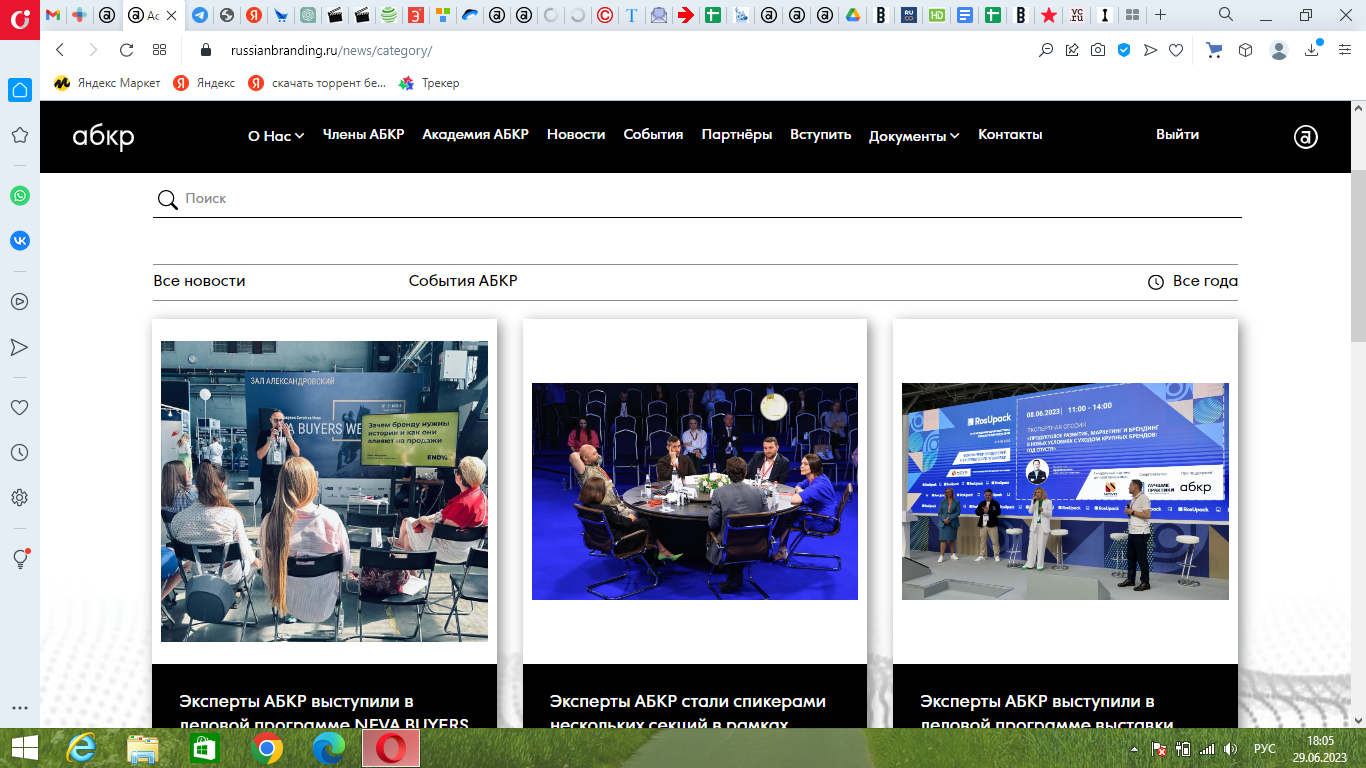Go to the События menu item
Image resolution: width=1366 pixels, height=768 pixels.
(x=653, y=134)
